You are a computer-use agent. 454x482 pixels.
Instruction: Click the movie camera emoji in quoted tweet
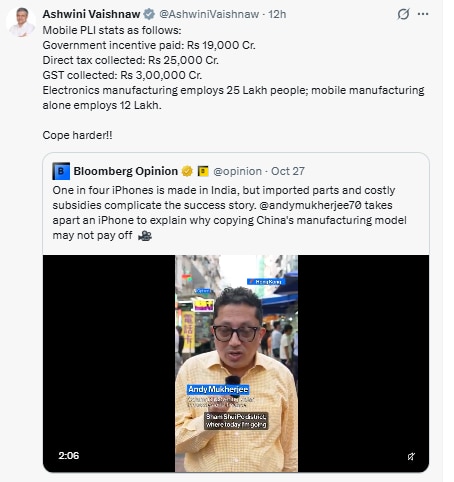click(145, 236)
